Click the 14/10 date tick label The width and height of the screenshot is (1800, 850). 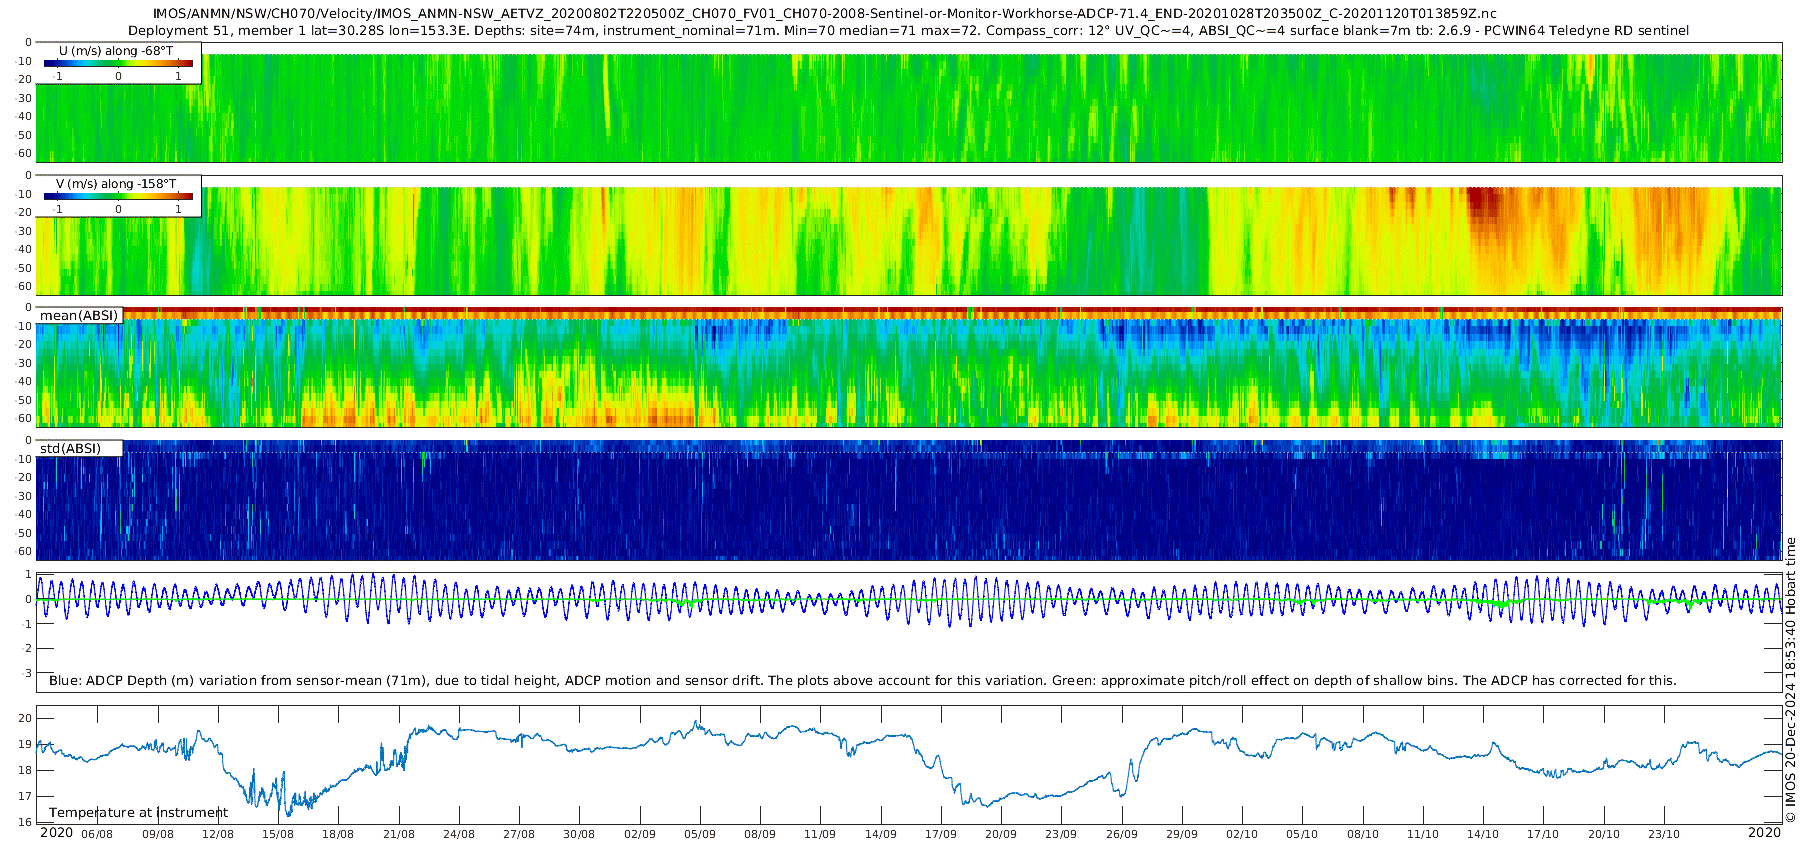point(1483,834)
